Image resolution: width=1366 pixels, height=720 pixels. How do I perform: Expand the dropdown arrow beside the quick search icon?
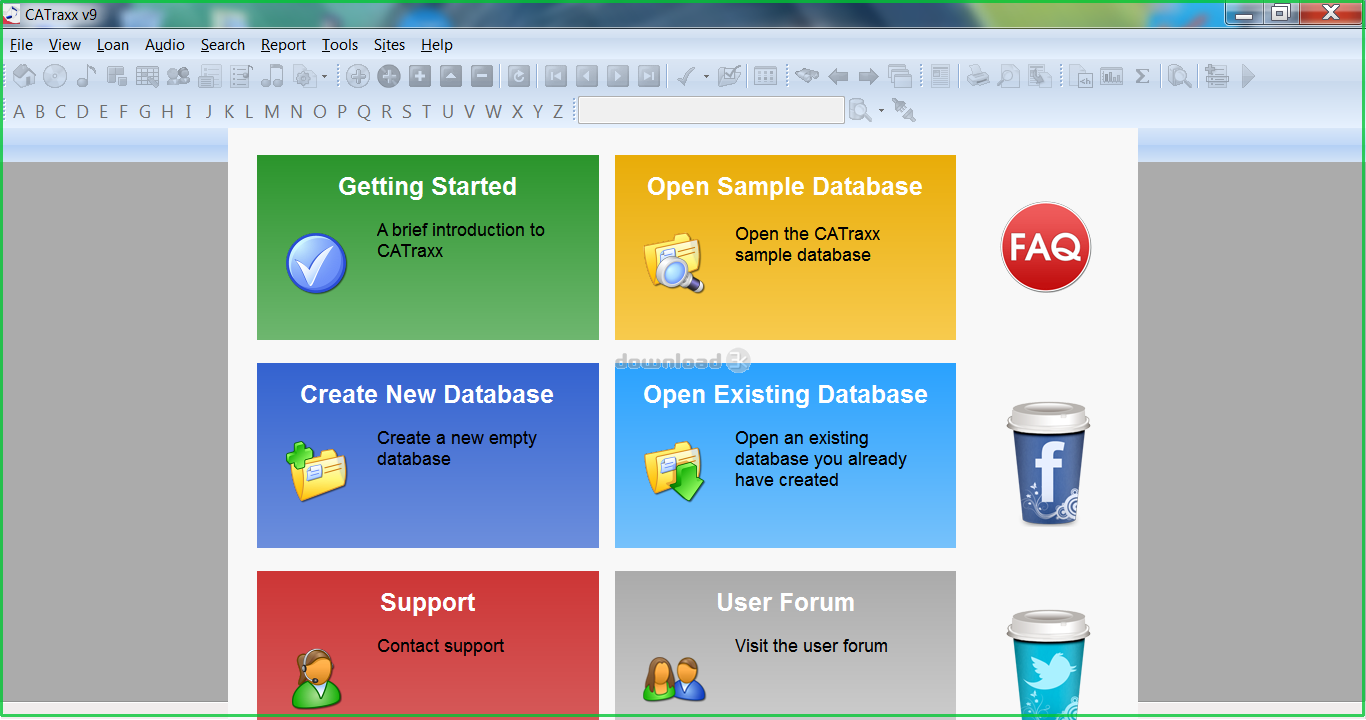click(x=881, y=111)
